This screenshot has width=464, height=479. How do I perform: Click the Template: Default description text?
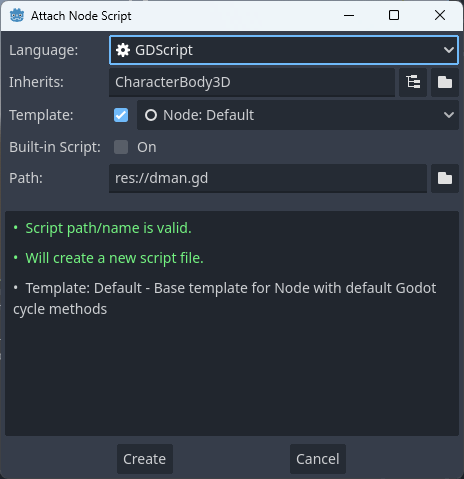coord(225,299)
